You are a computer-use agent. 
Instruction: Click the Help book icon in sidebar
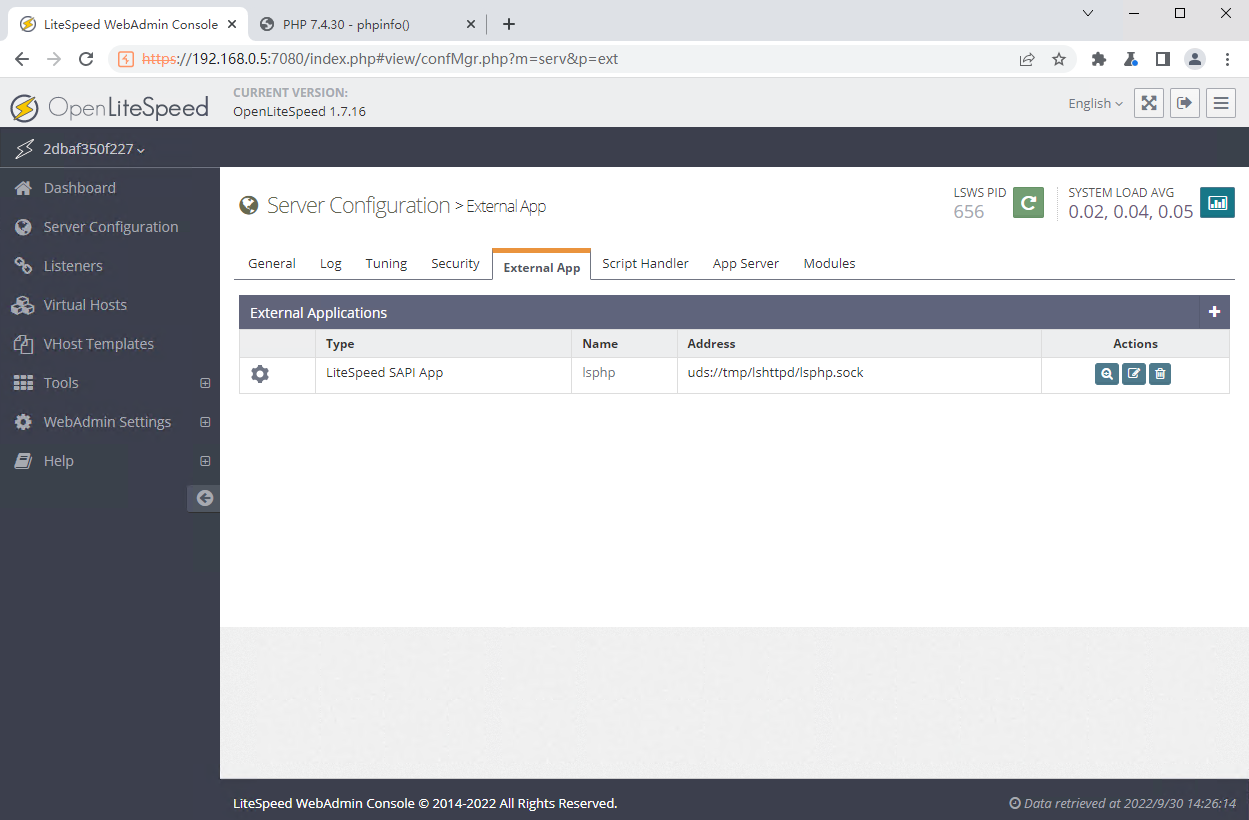(x=23, y=461)
